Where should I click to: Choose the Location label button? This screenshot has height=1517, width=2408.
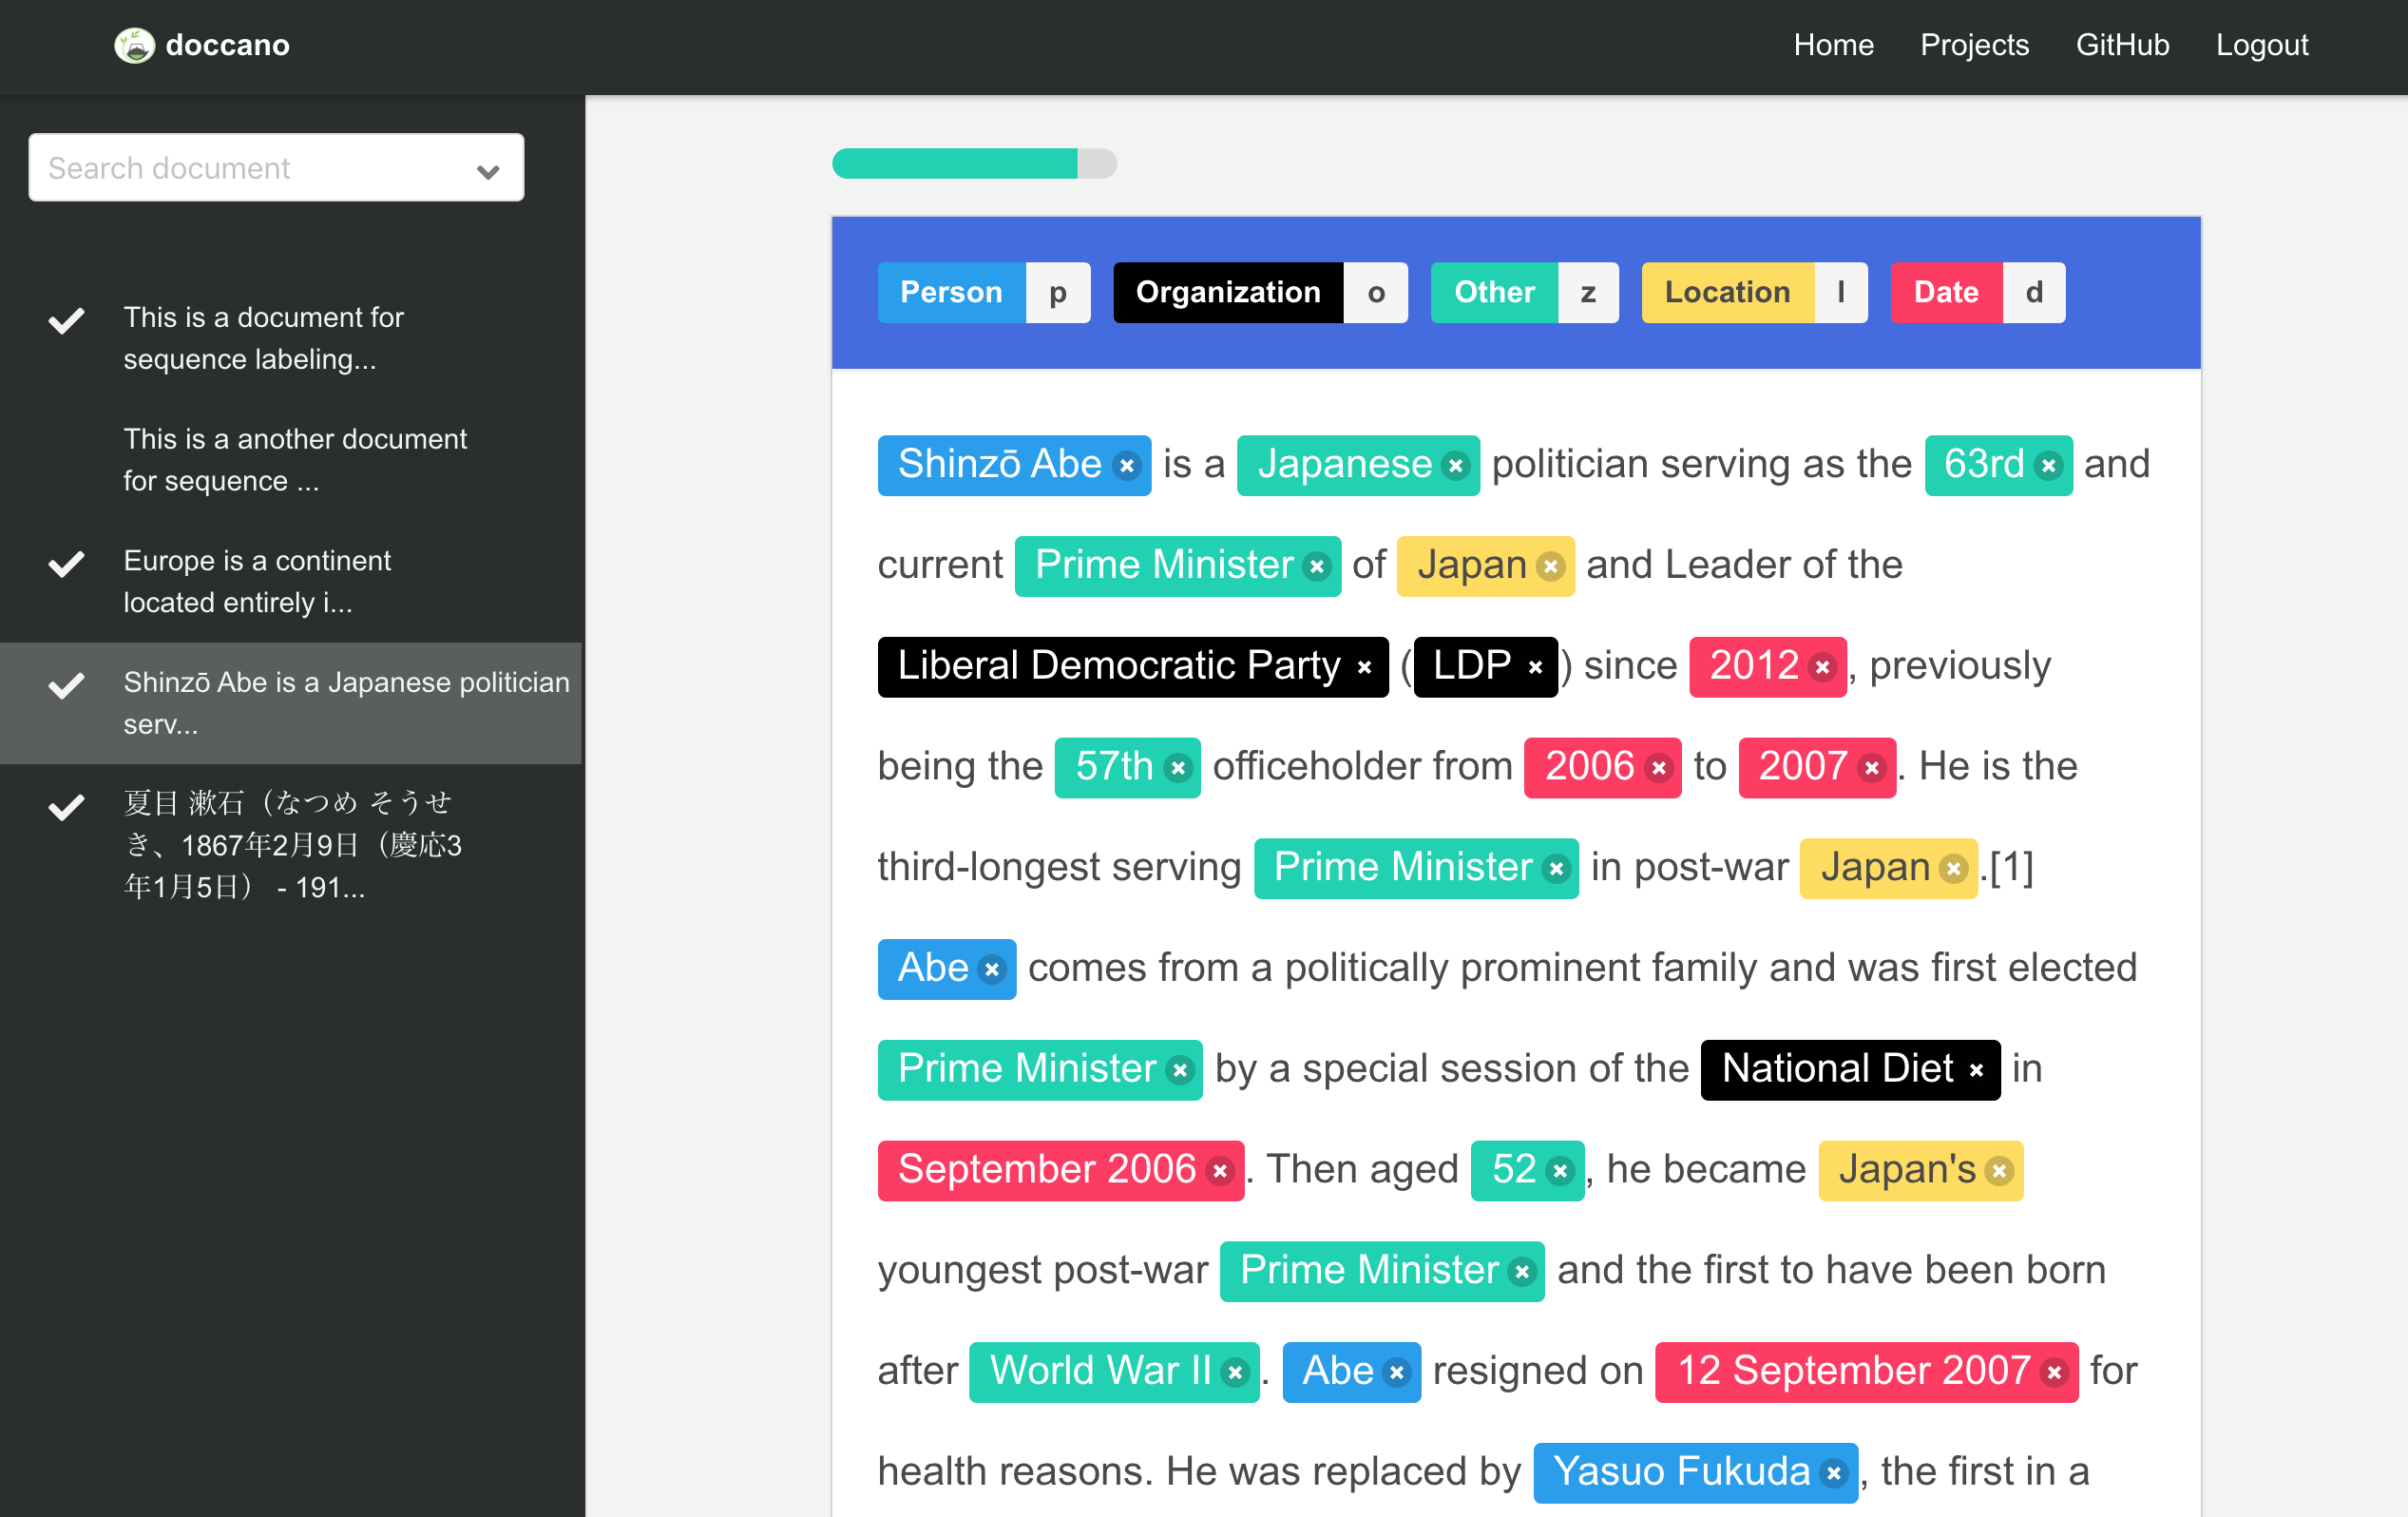(x=1726, y=292)
